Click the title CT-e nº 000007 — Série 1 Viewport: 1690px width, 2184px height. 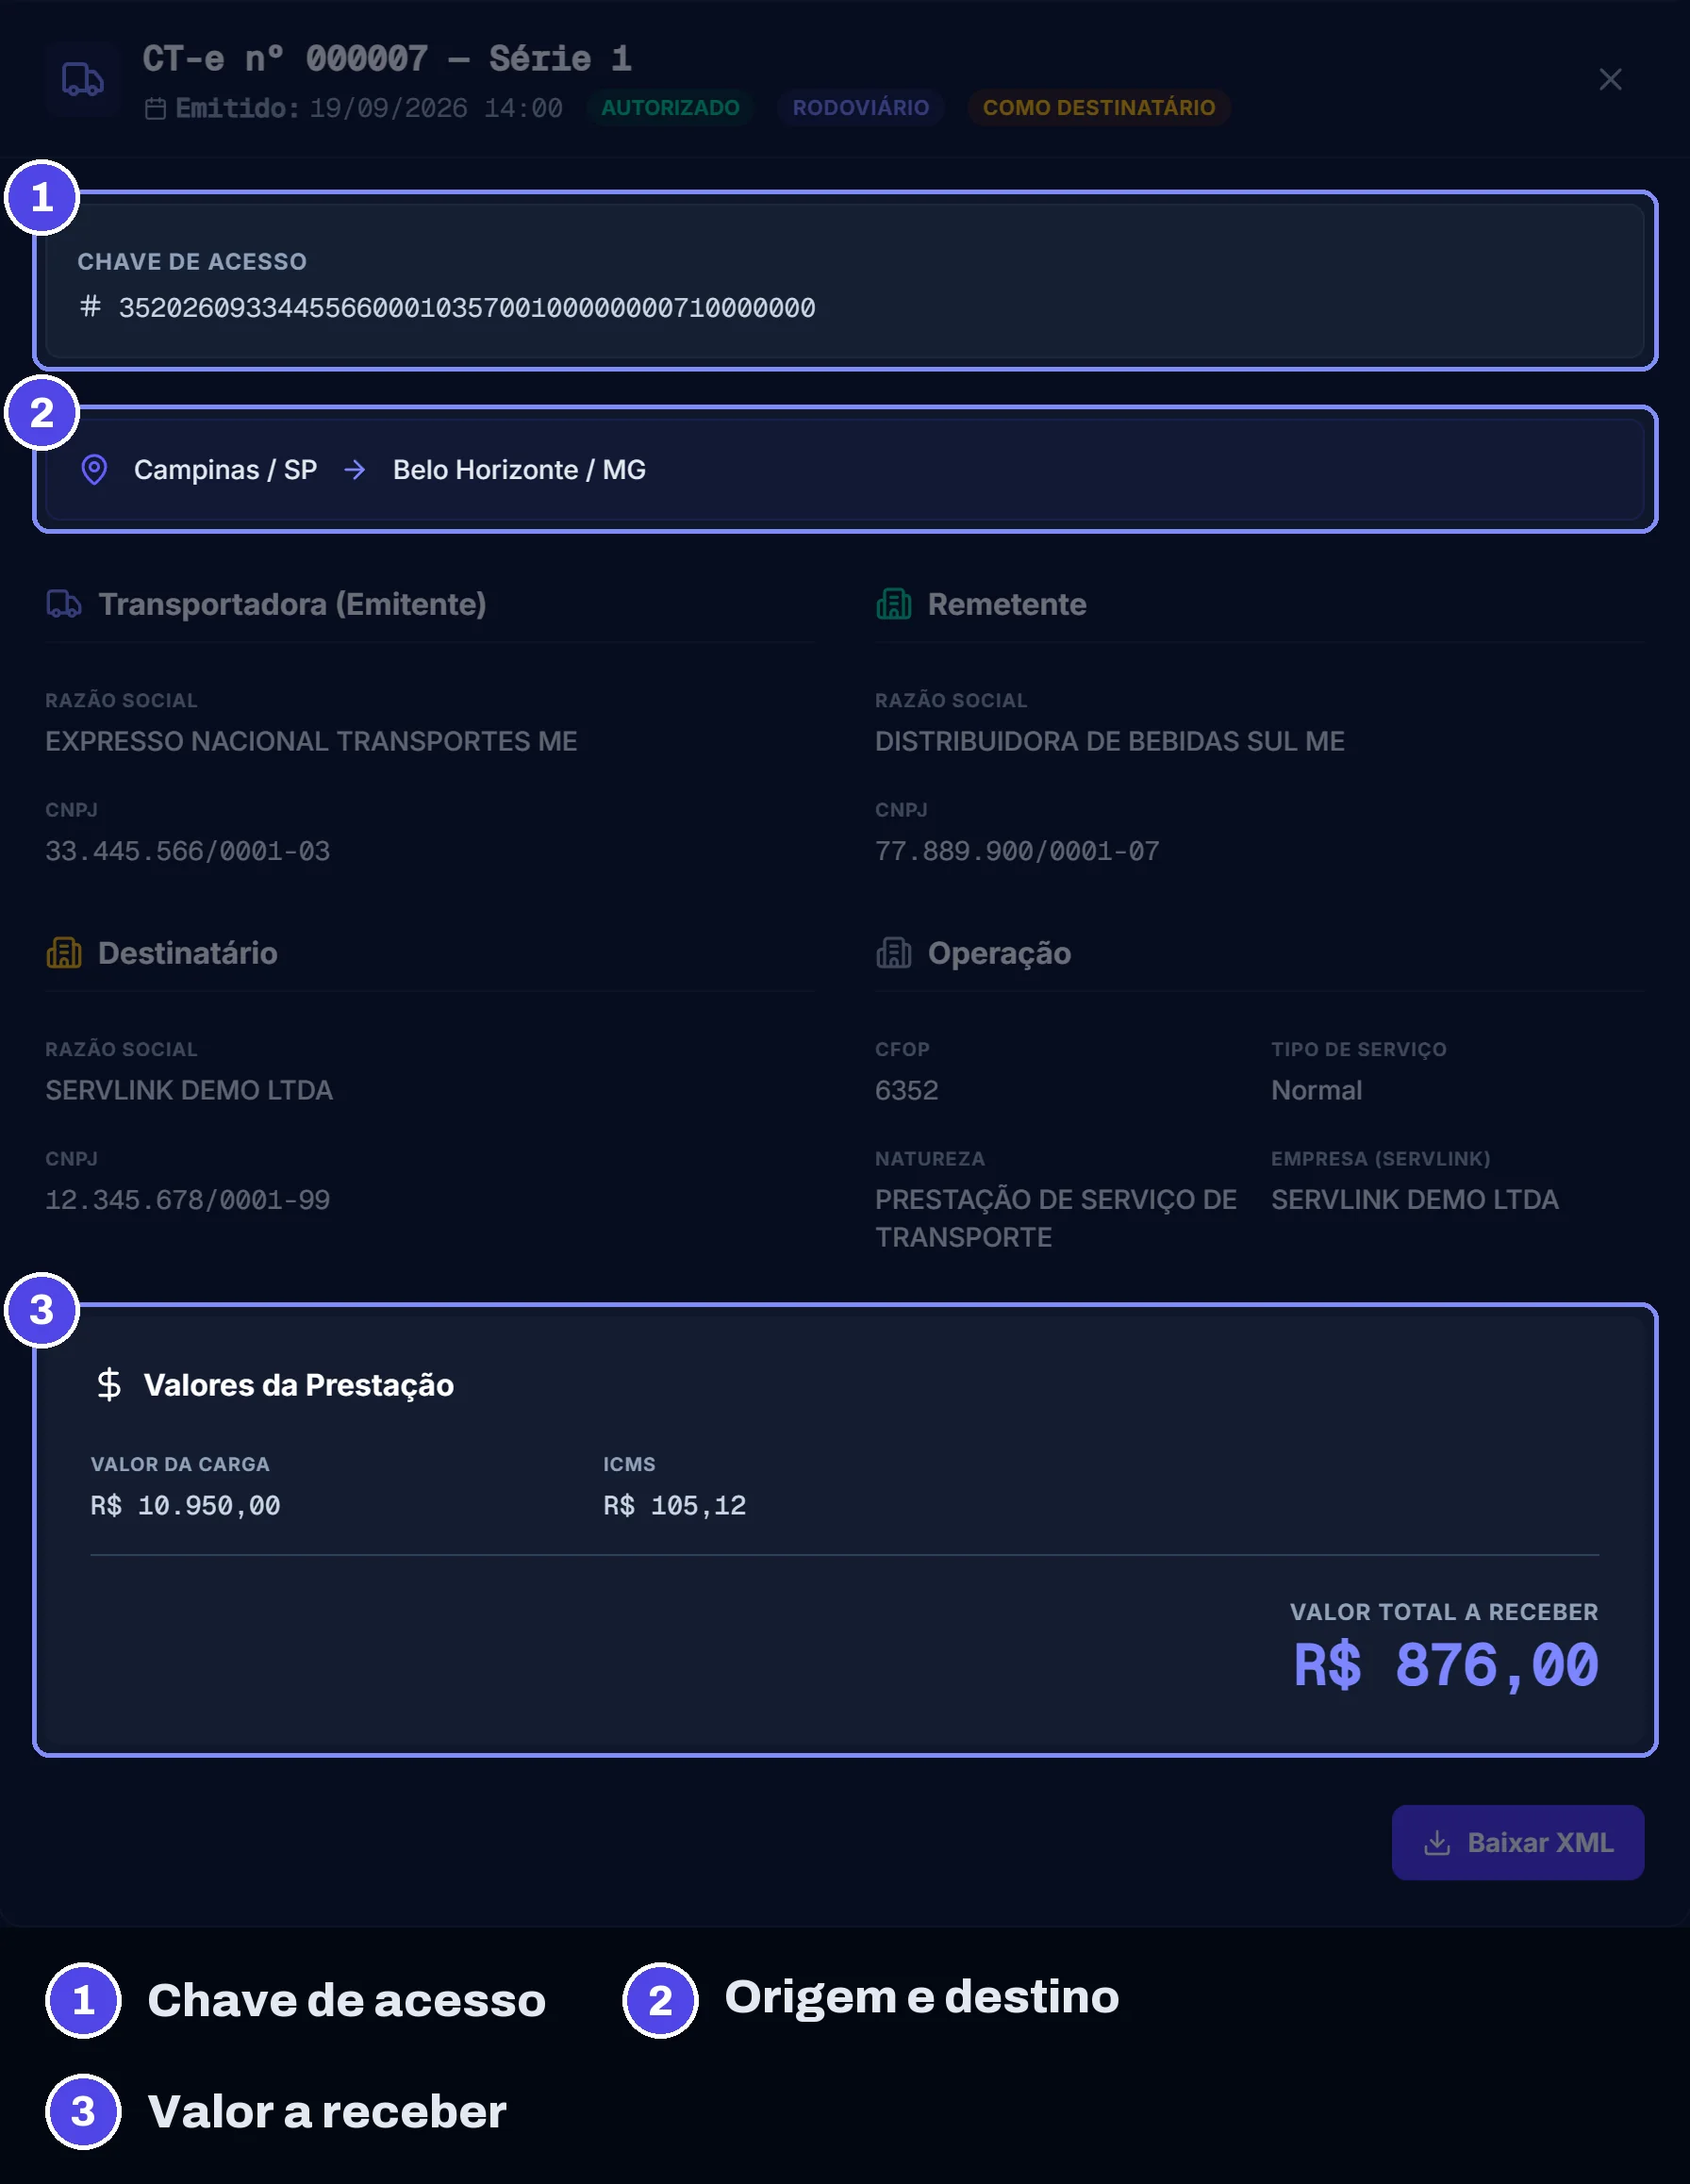(387, 58)
